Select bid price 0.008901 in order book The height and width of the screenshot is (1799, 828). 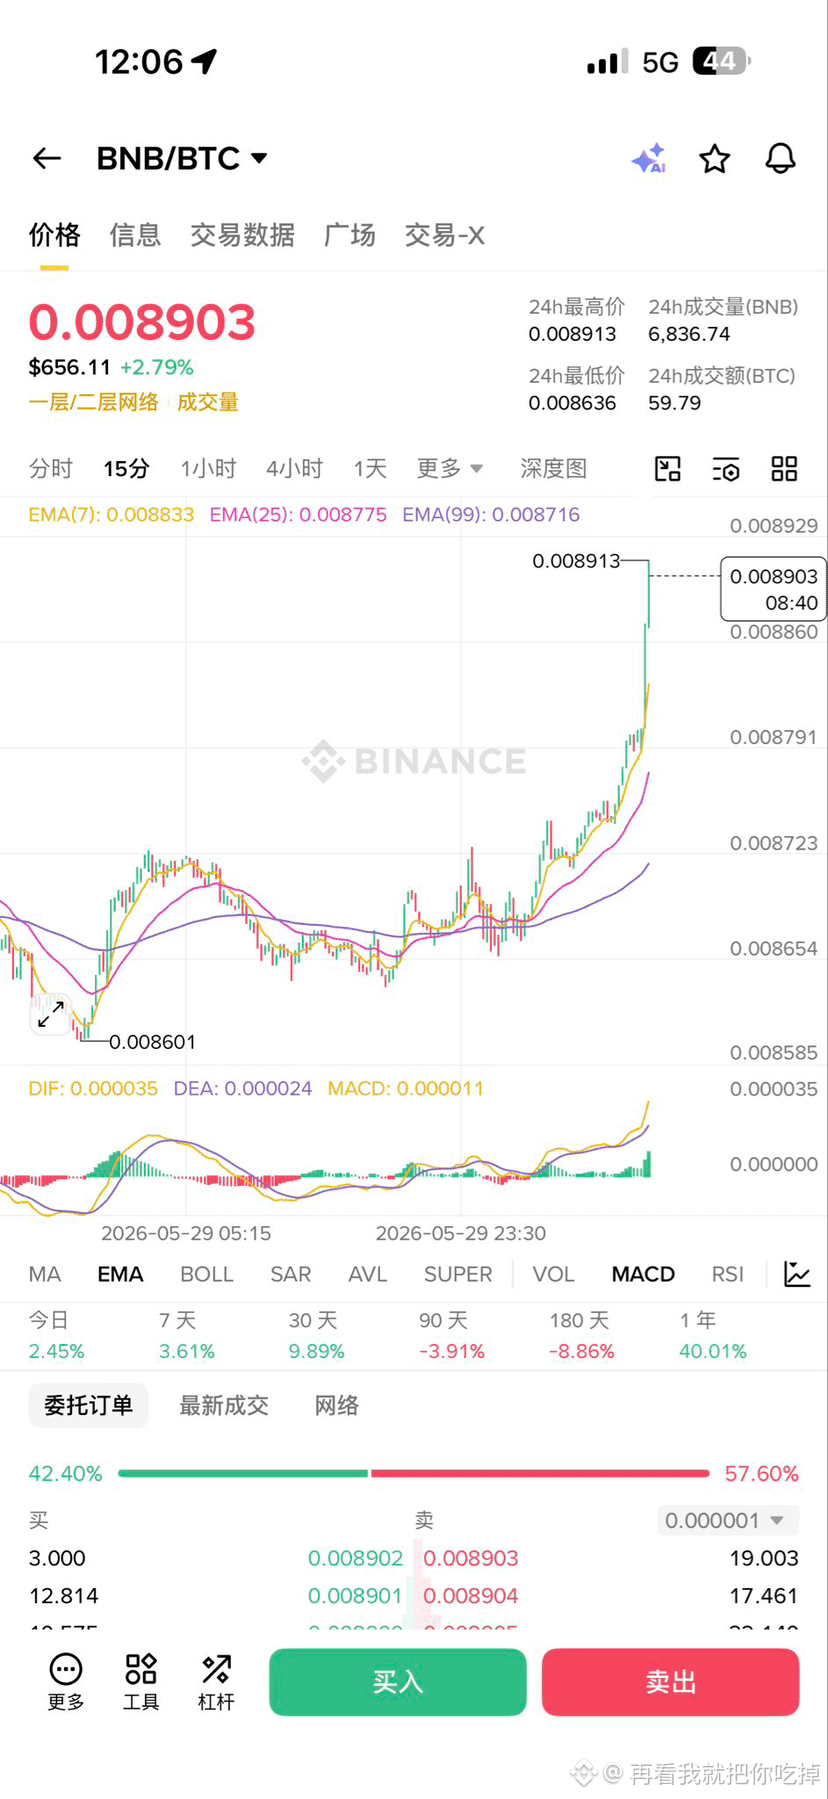click(x=355, y=1596)
